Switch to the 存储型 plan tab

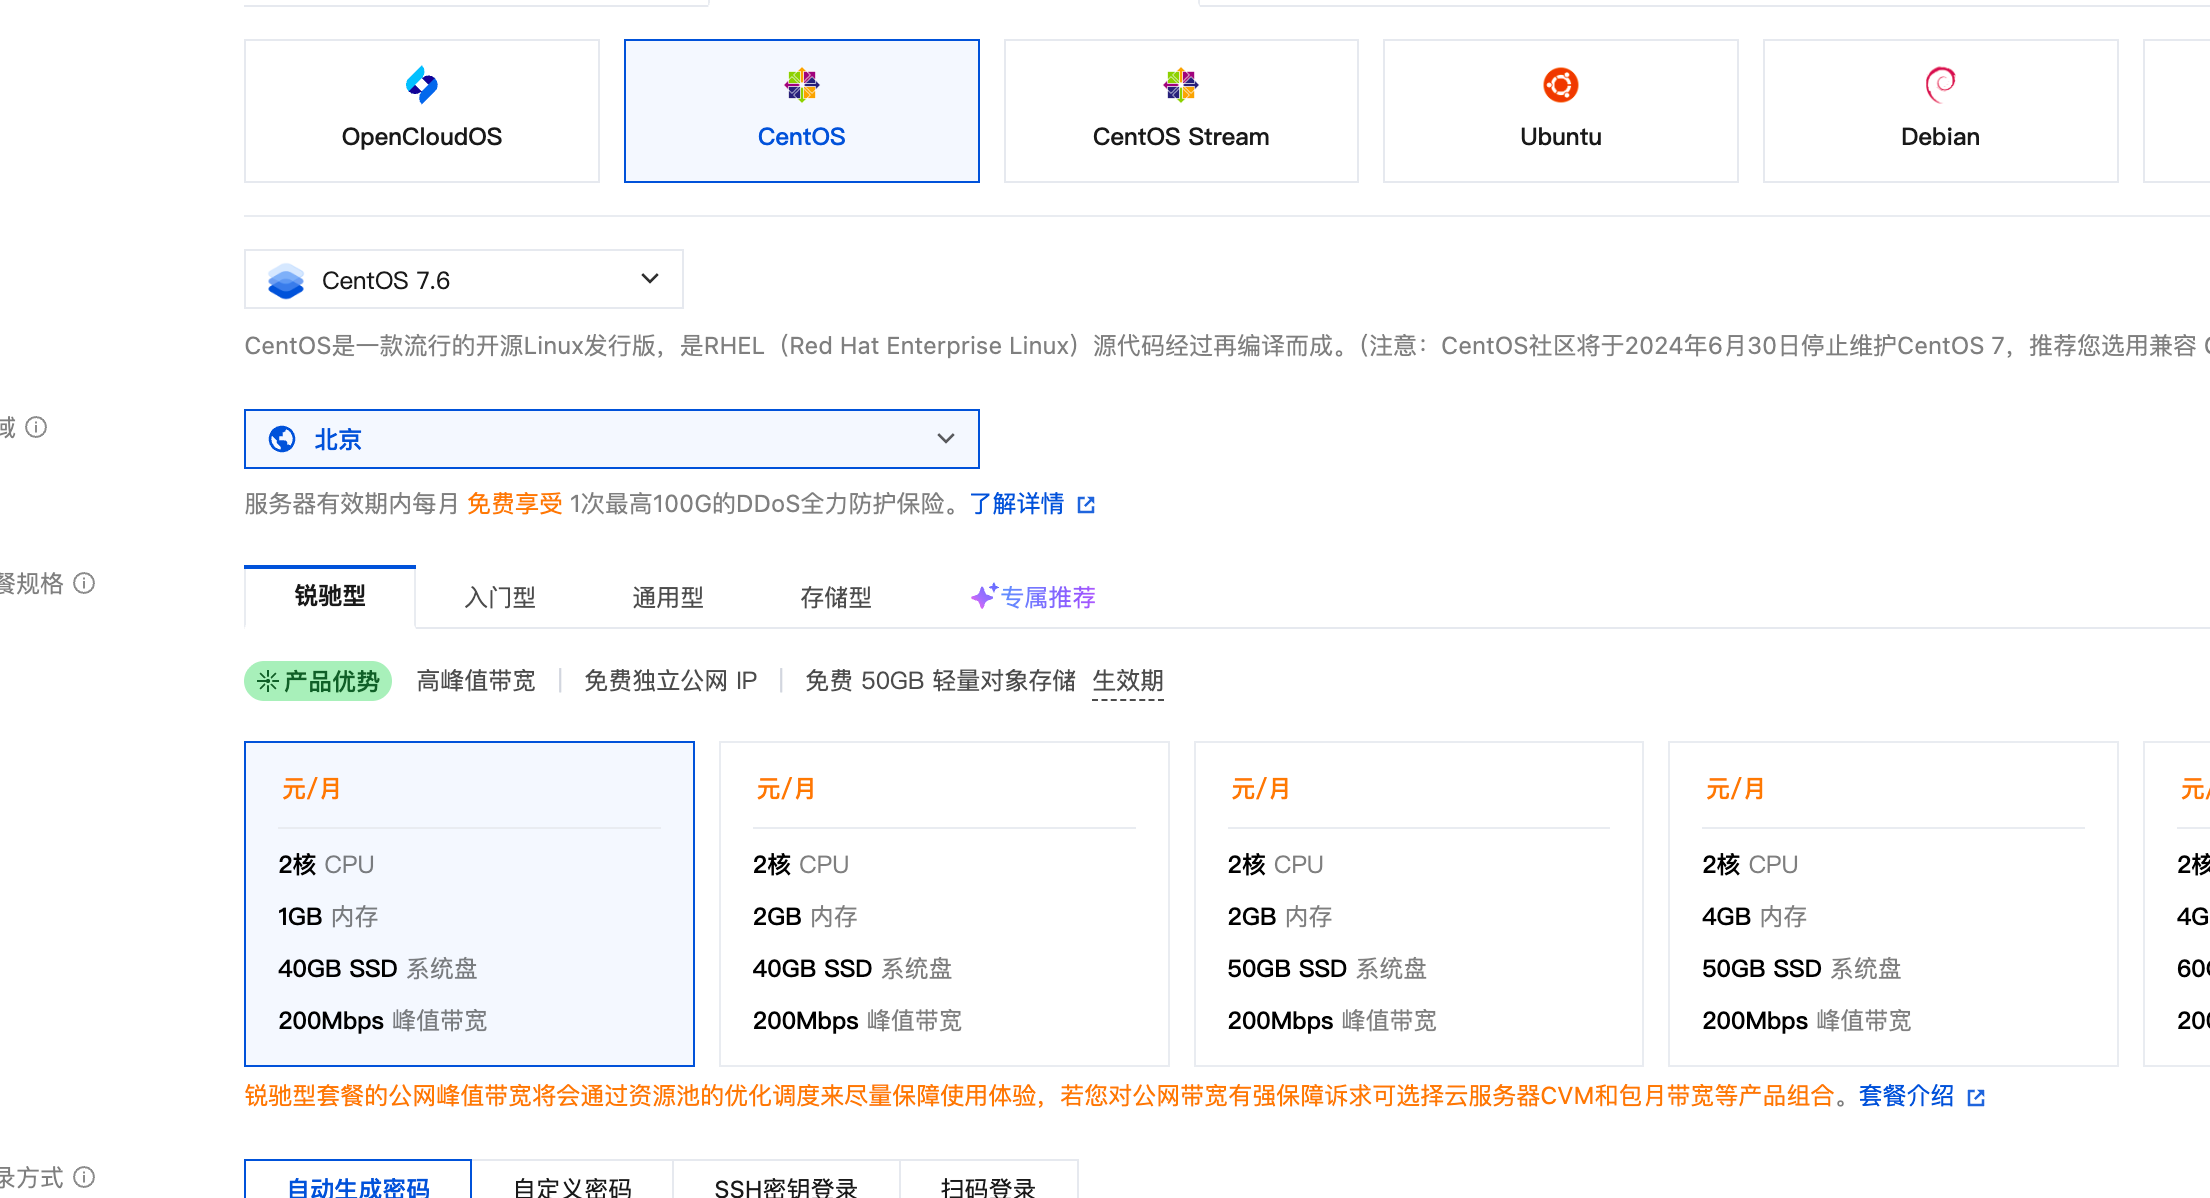click(836, 597)
